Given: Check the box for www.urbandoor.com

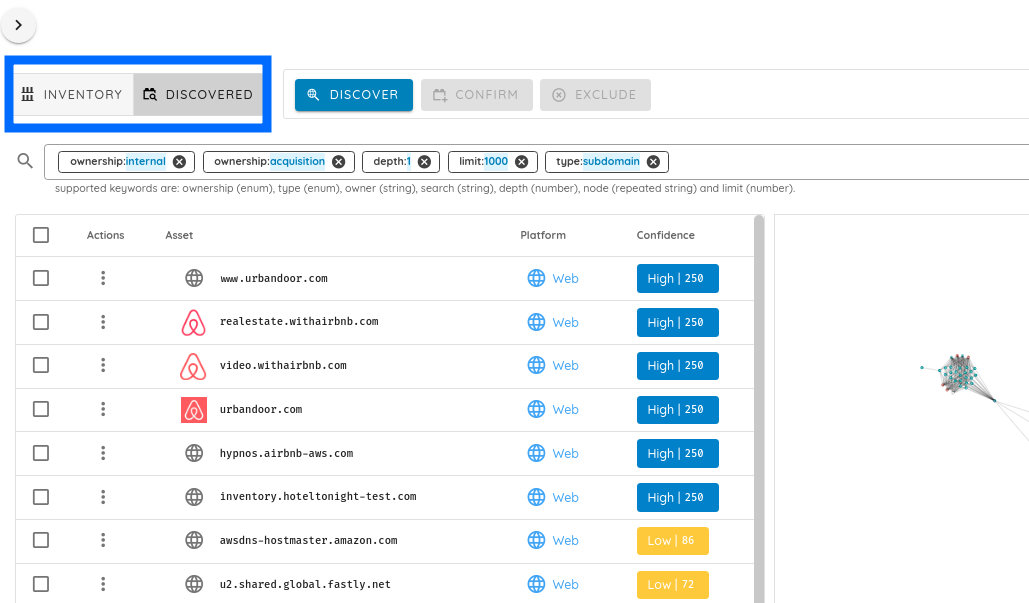Looking at the screenshot, I should [41, 278].
